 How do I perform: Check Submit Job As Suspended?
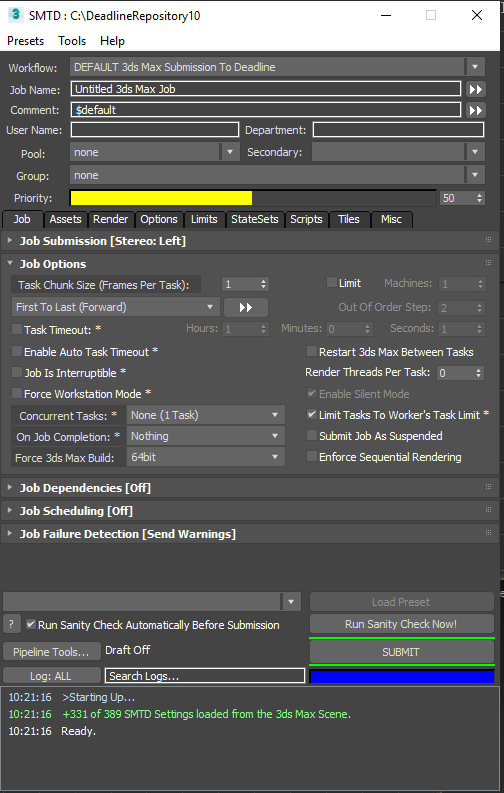[x=312, y=435]
